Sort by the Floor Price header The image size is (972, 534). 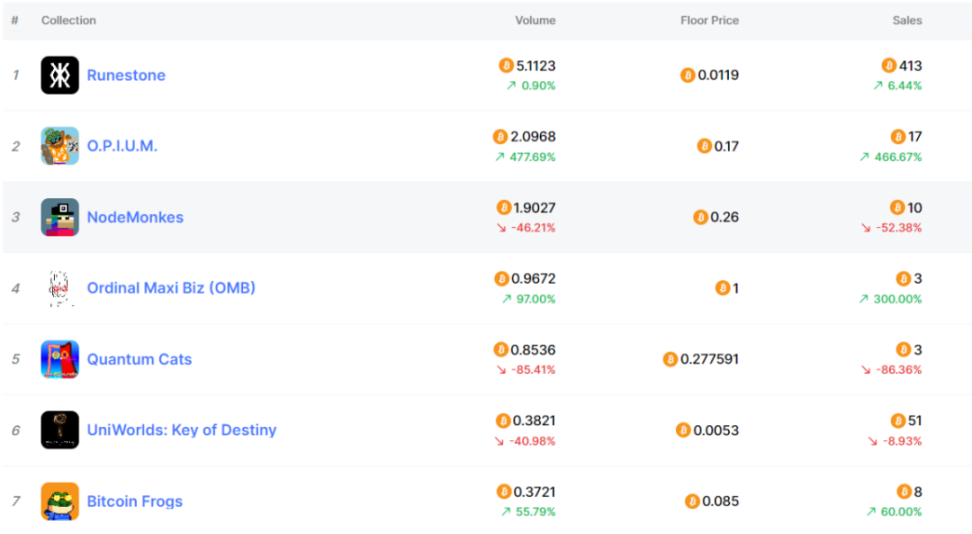(708, 20)
